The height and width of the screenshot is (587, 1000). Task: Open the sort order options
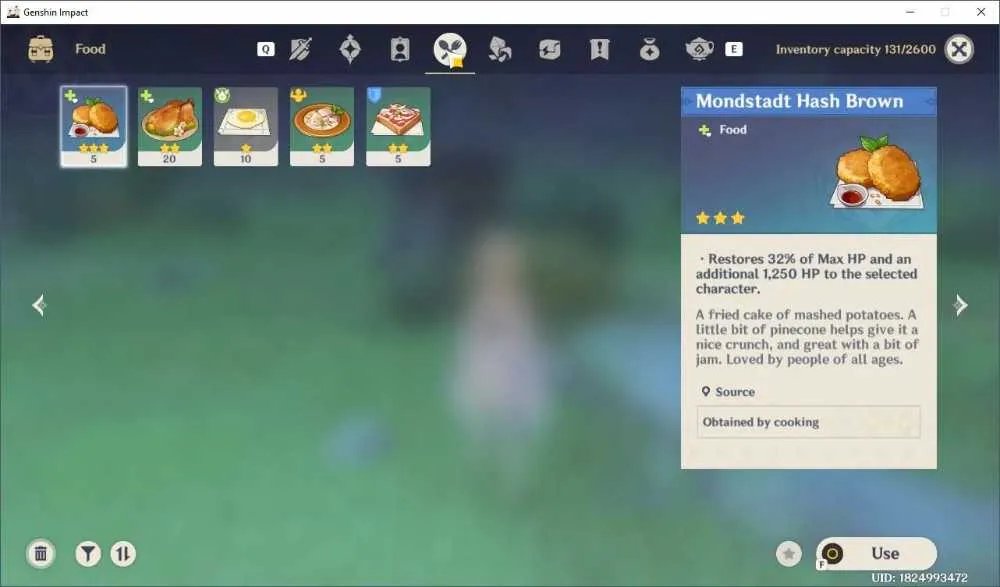pos(123,553)
